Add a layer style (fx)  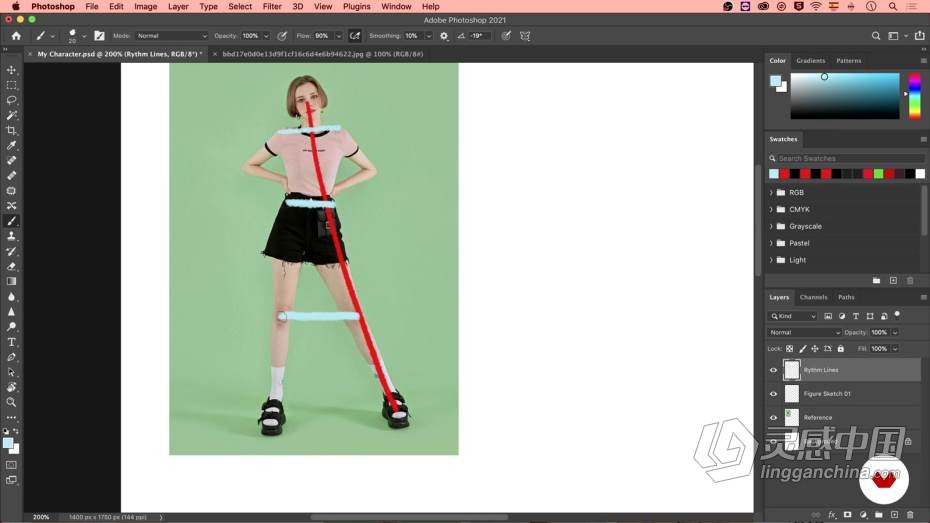[832, 515]
